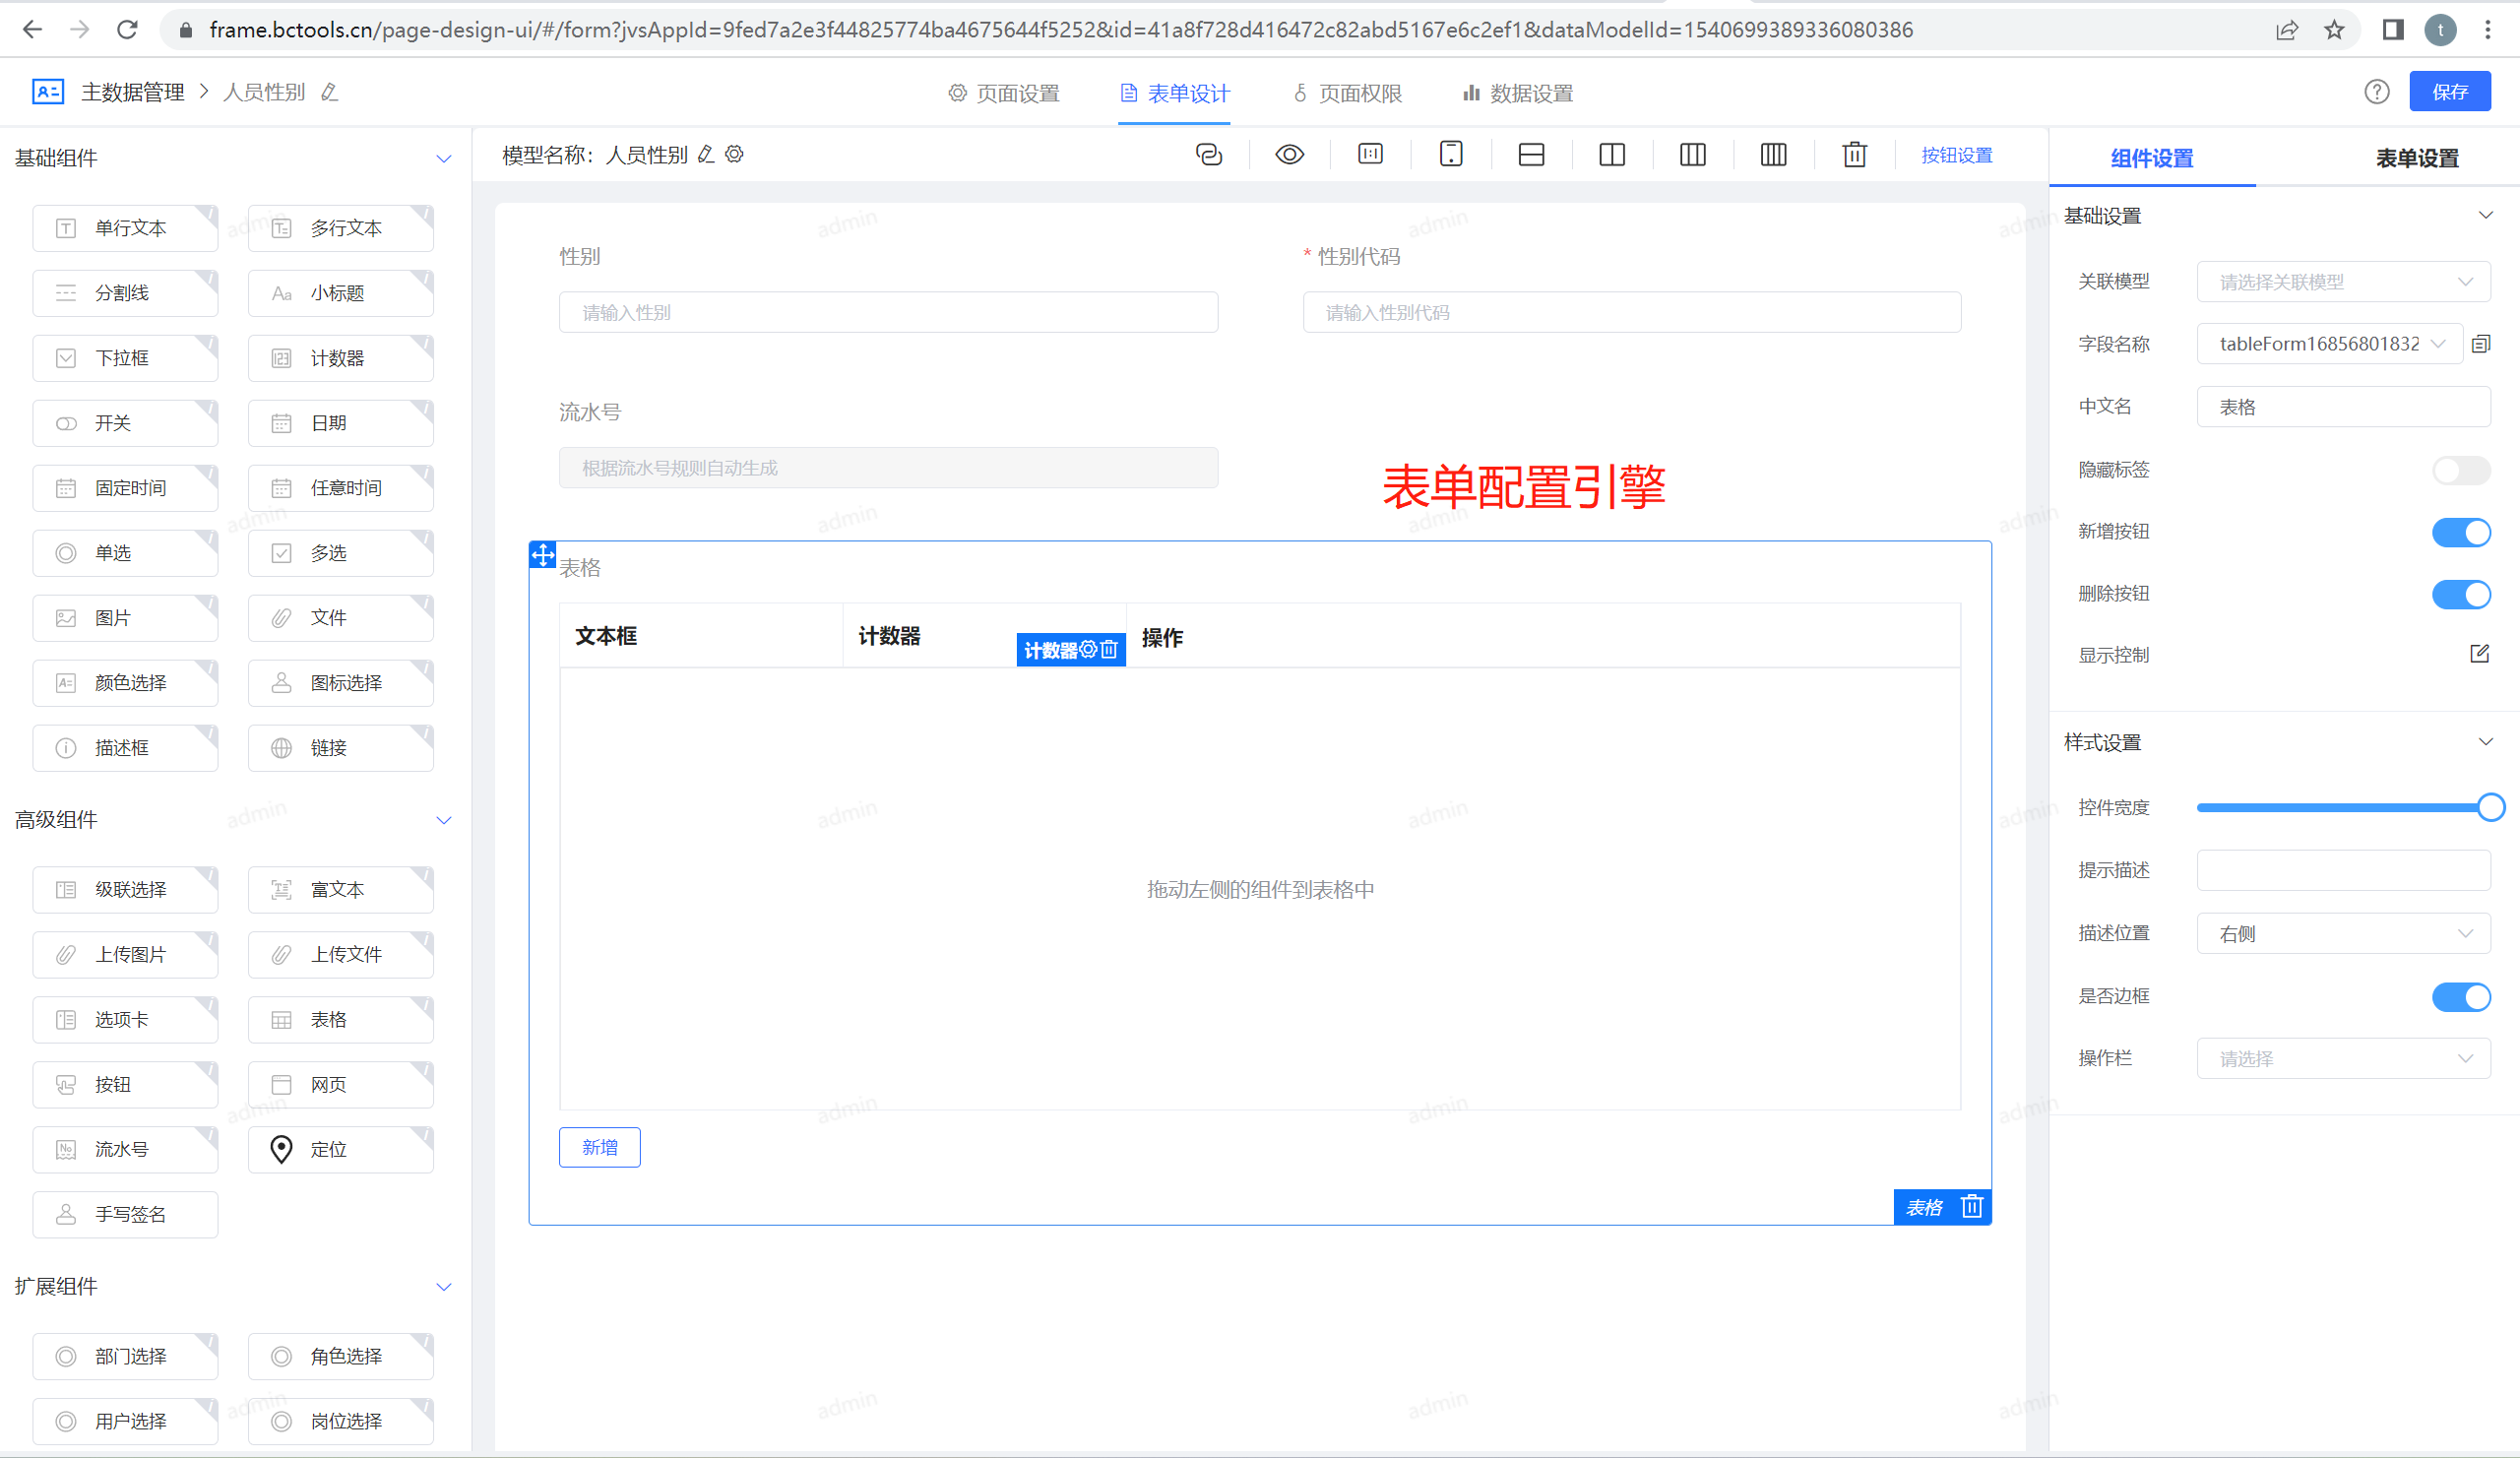The width and height of the screenshot is (2520, 1458).
Task: Toggle the 隐藏标签 switch
Action: 2461,470
